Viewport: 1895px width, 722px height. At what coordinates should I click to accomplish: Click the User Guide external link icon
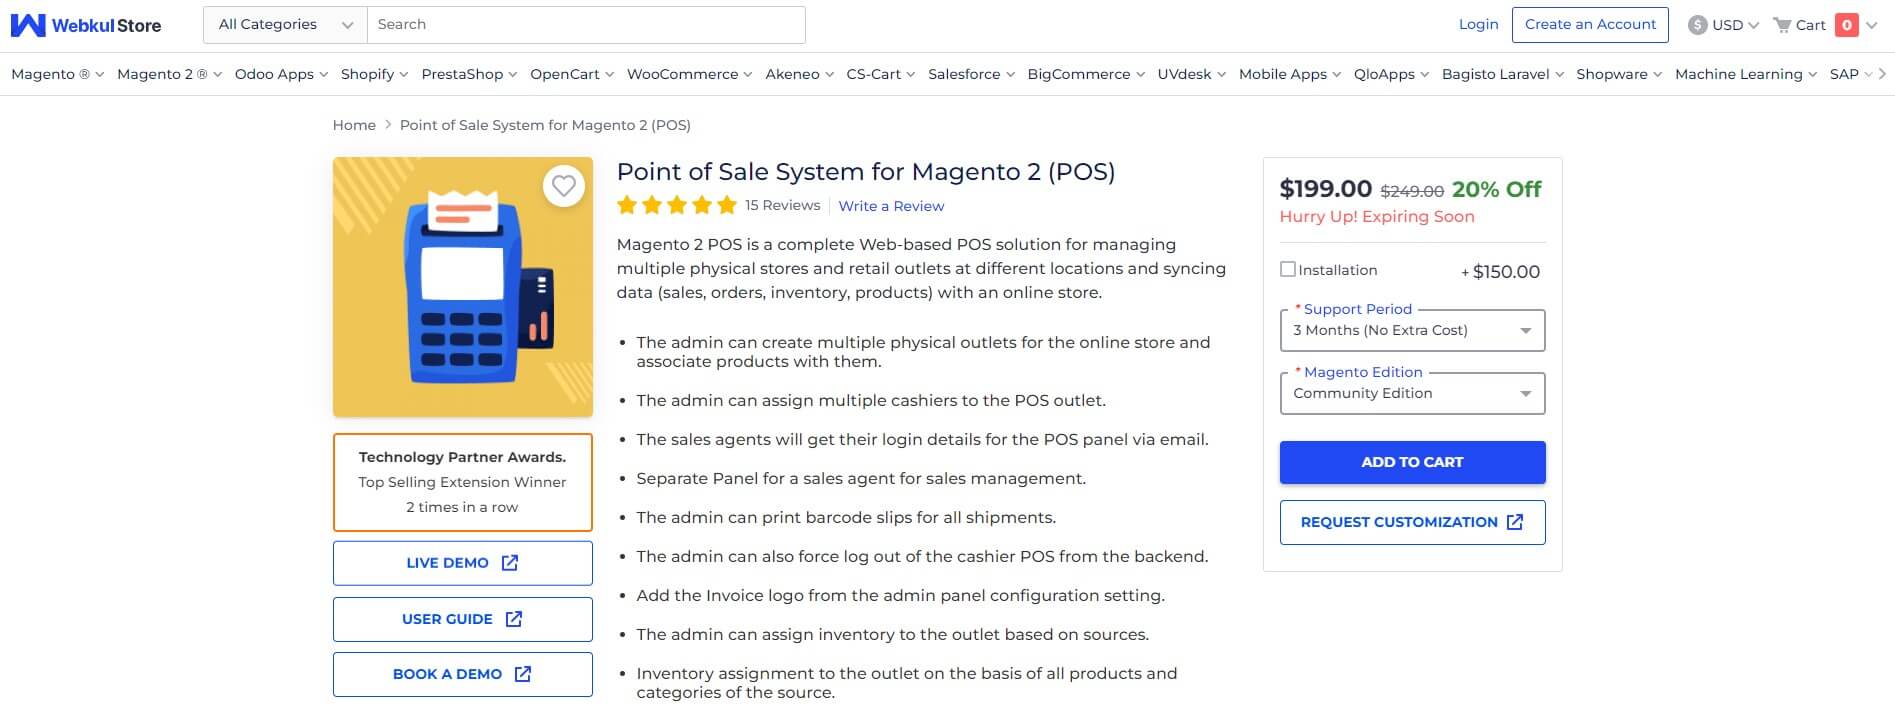[514, 619]
